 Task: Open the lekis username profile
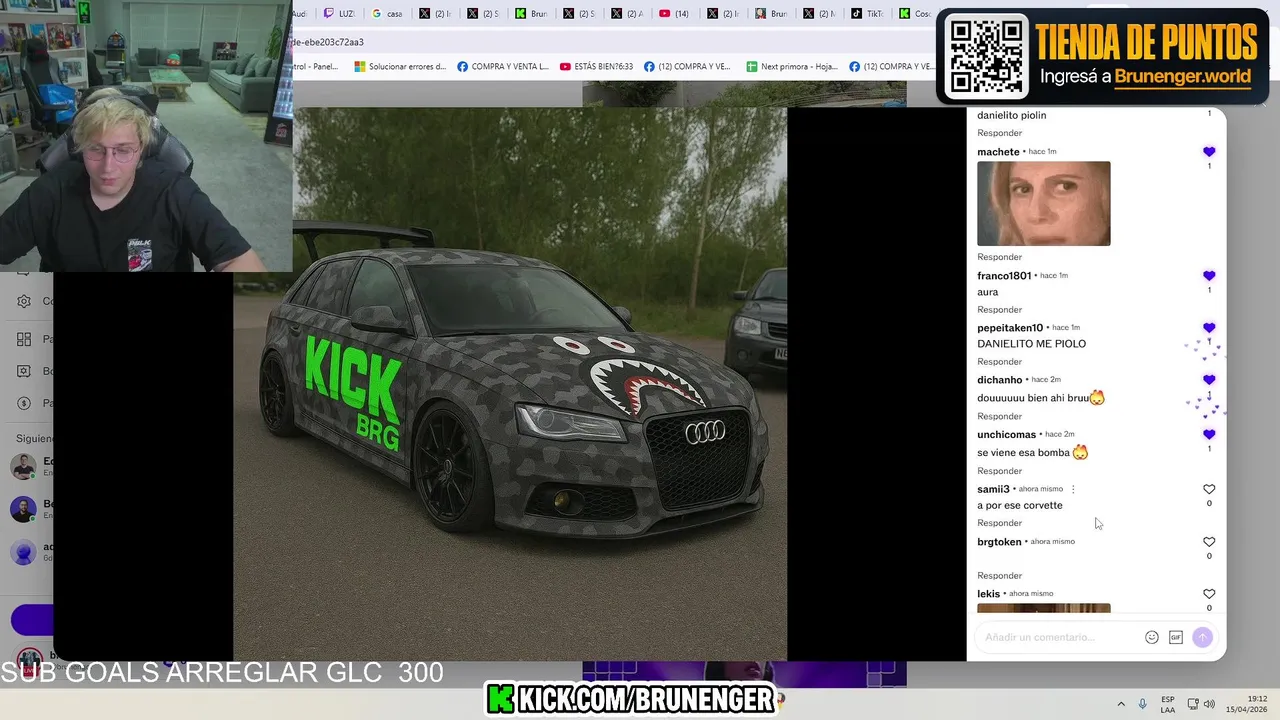988,594
